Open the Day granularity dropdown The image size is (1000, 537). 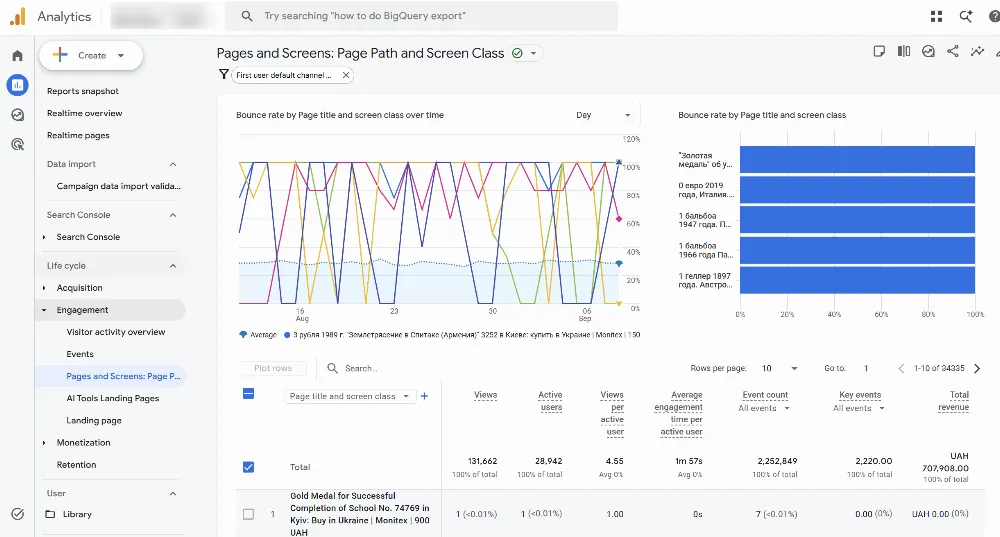tap(603, 115)
